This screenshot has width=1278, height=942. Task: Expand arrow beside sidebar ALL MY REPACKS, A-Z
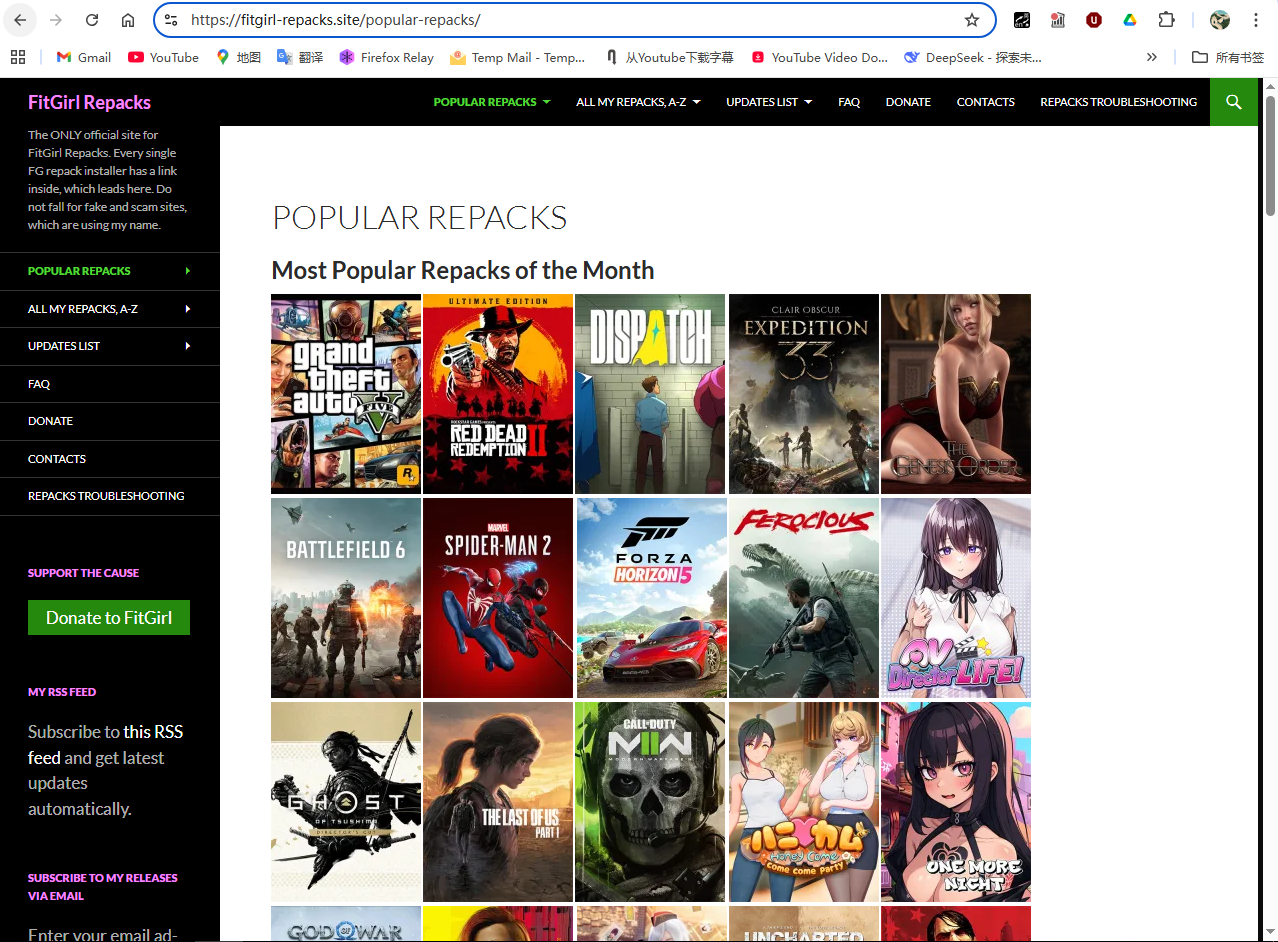(x=188, y=309)
